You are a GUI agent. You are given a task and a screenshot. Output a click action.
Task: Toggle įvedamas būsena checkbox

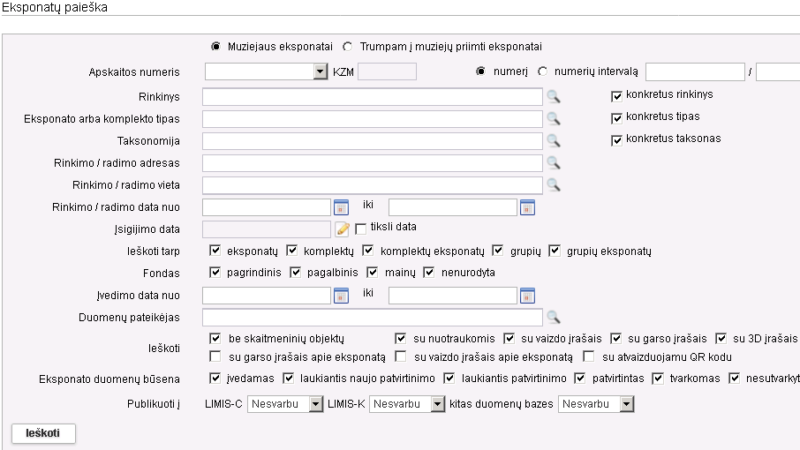[x=215, y=378]
